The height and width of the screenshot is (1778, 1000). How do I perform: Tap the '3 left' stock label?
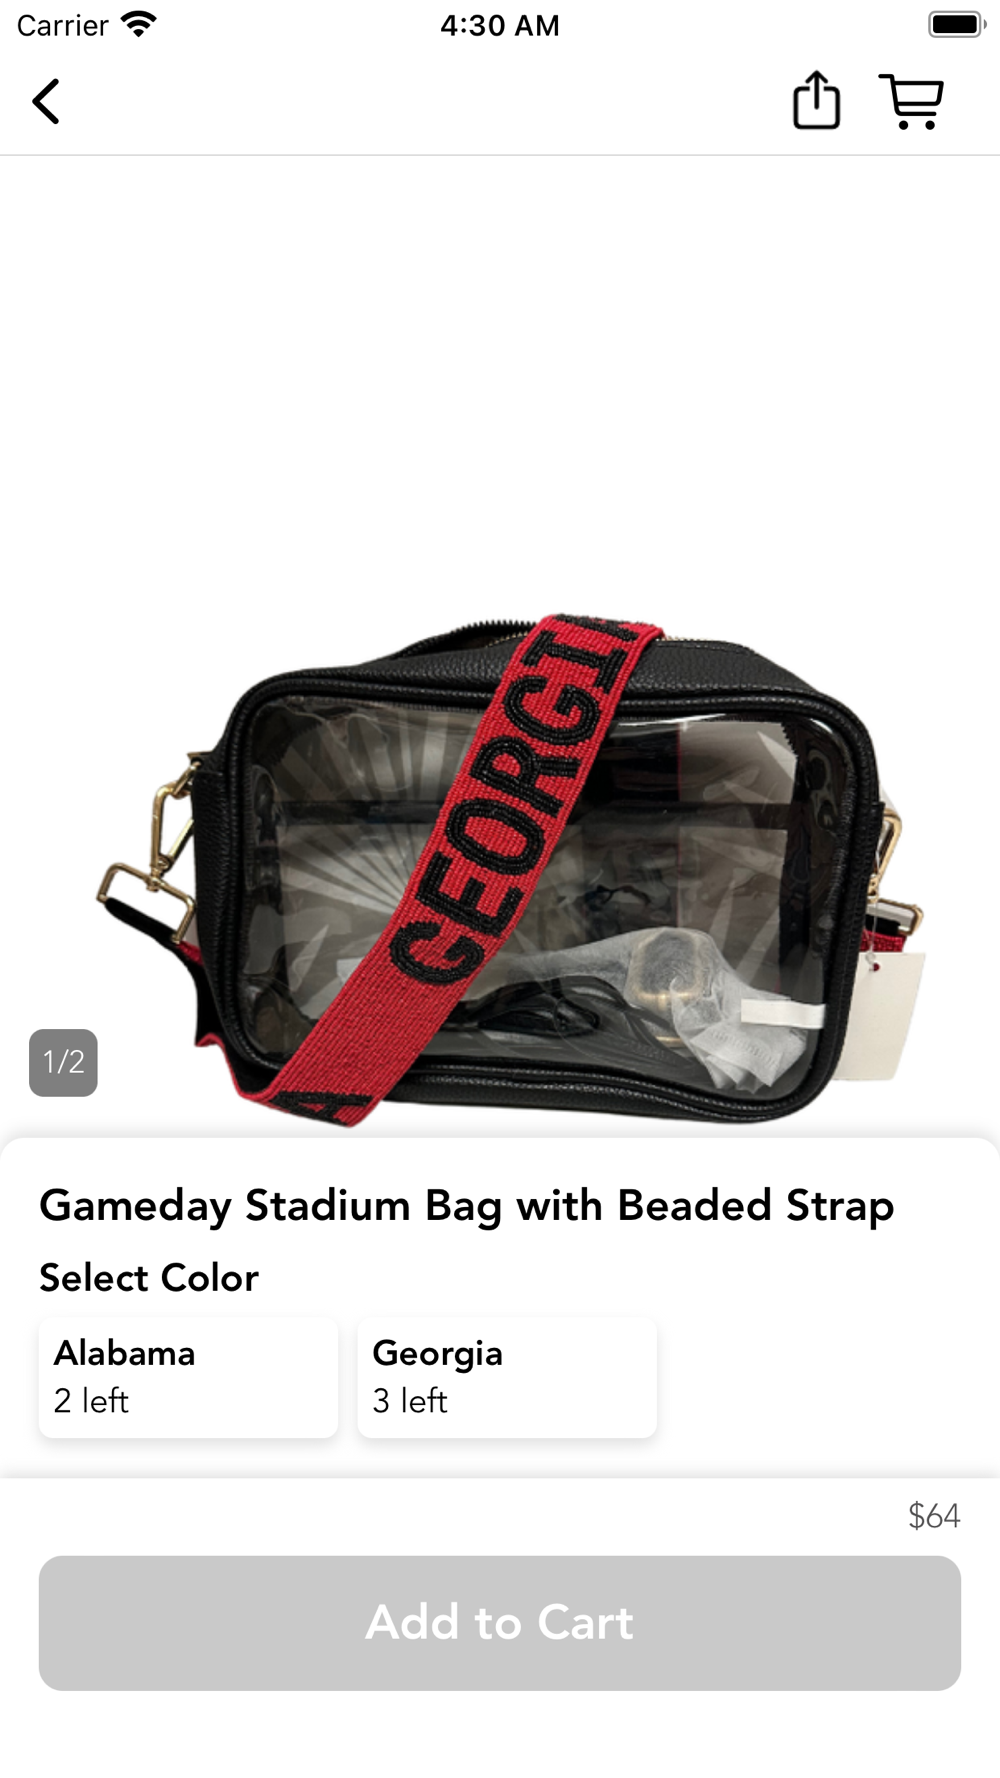point(410,1401)
